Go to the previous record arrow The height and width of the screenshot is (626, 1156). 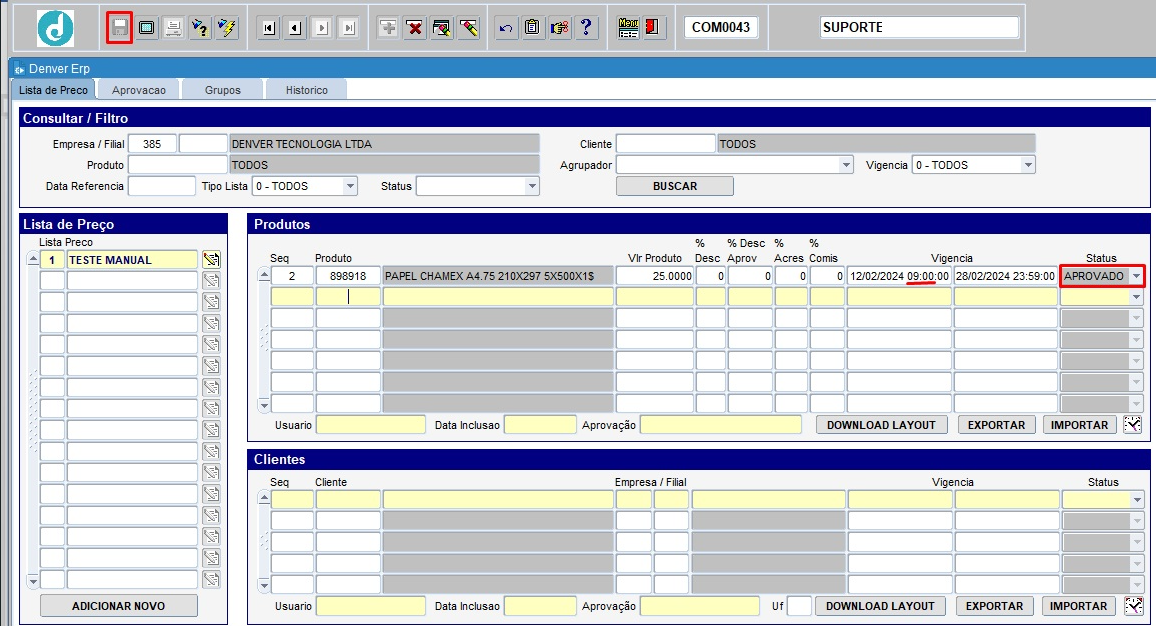point(295,28)
